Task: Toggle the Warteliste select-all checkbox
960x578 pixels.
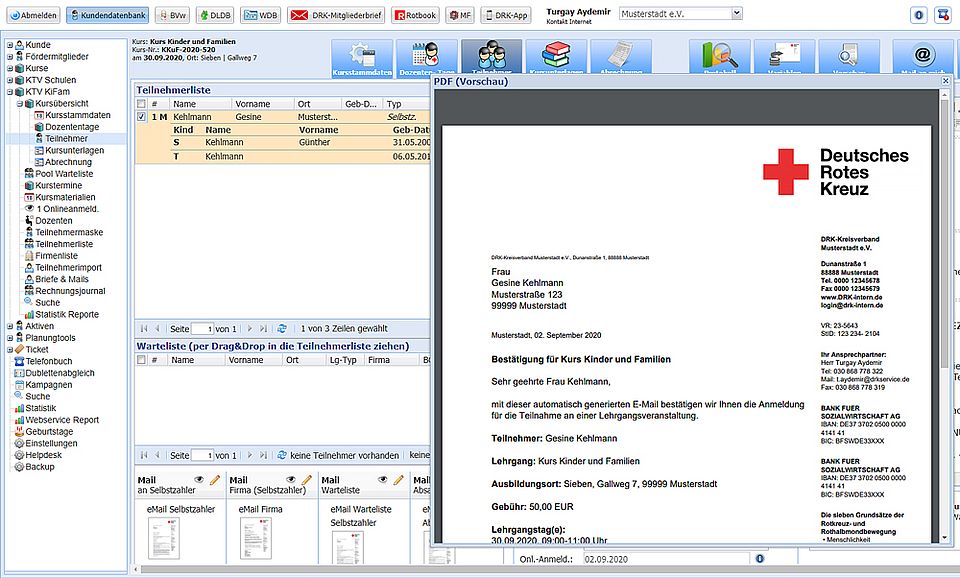Action: [142, 359]
